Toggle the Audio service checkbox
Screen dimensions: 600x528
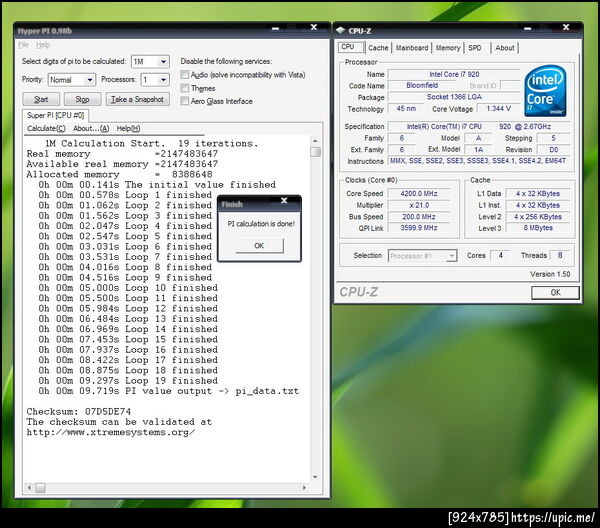click(184, 75)
